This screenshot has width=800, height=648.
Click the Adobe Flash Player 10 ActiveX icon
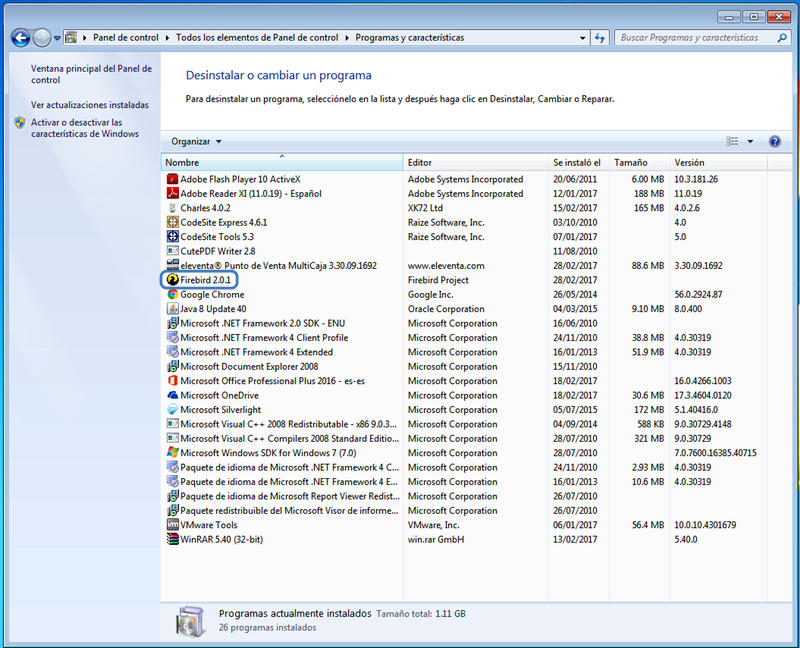coord(172,179)
